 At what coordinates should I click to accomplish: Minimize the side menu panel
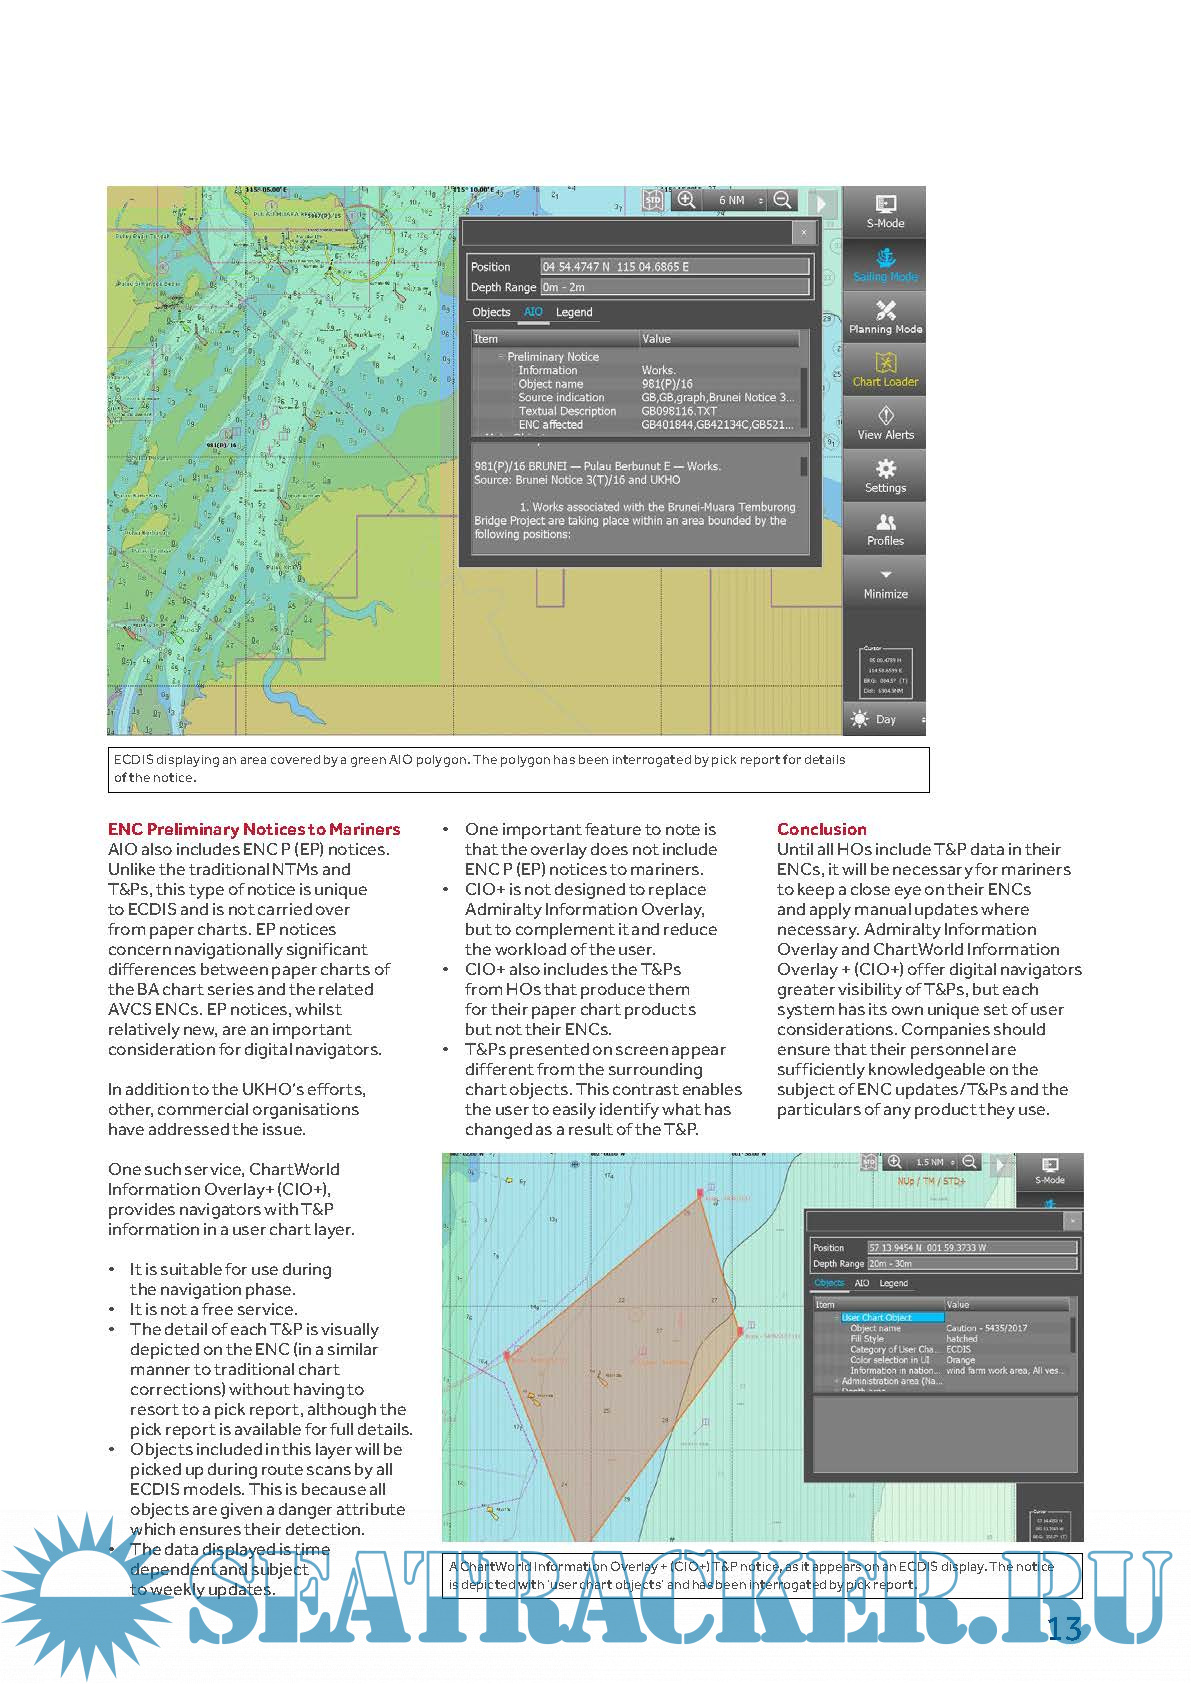click(884, 582)
